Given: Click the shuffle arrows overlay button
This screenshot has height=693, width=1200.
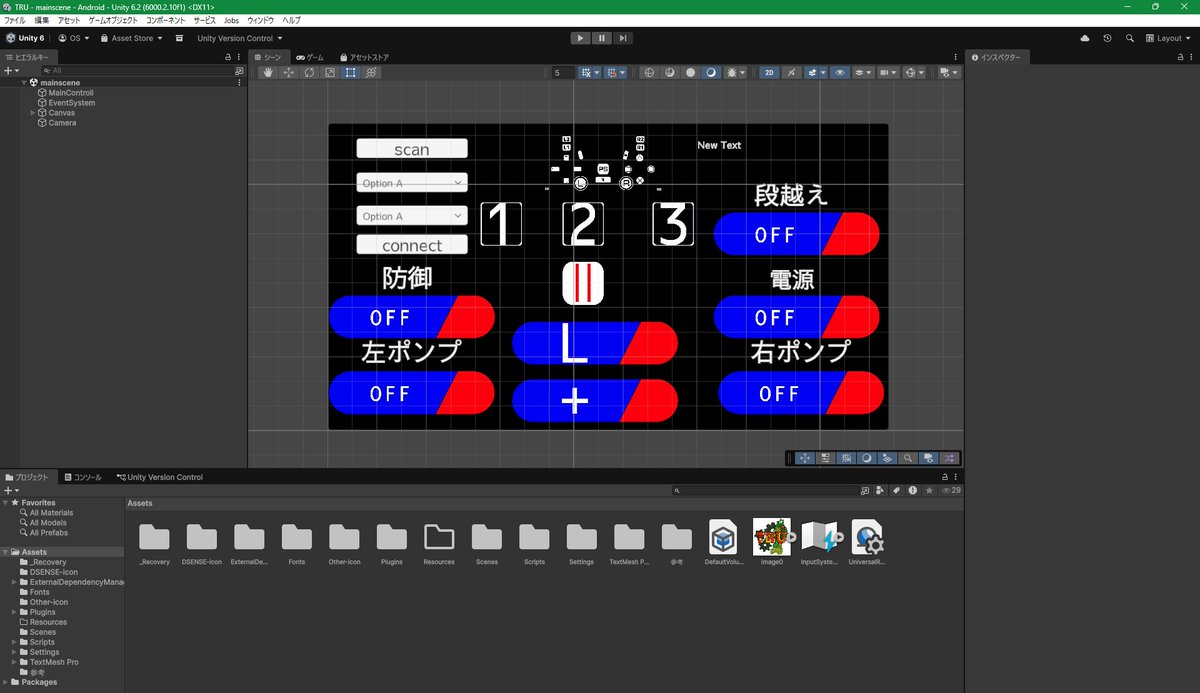Looking at the screenshot, I should (x=949, y=457).
